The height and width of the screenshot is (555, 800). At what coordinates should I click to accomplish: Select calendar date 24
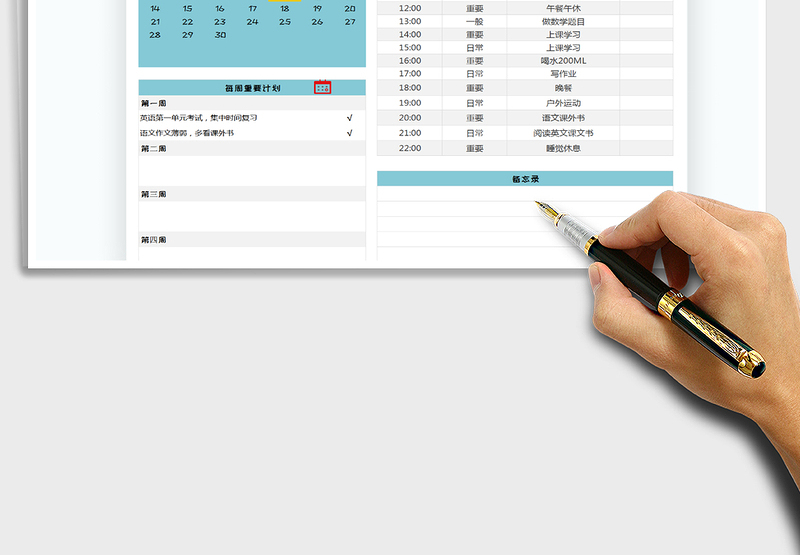253,22
